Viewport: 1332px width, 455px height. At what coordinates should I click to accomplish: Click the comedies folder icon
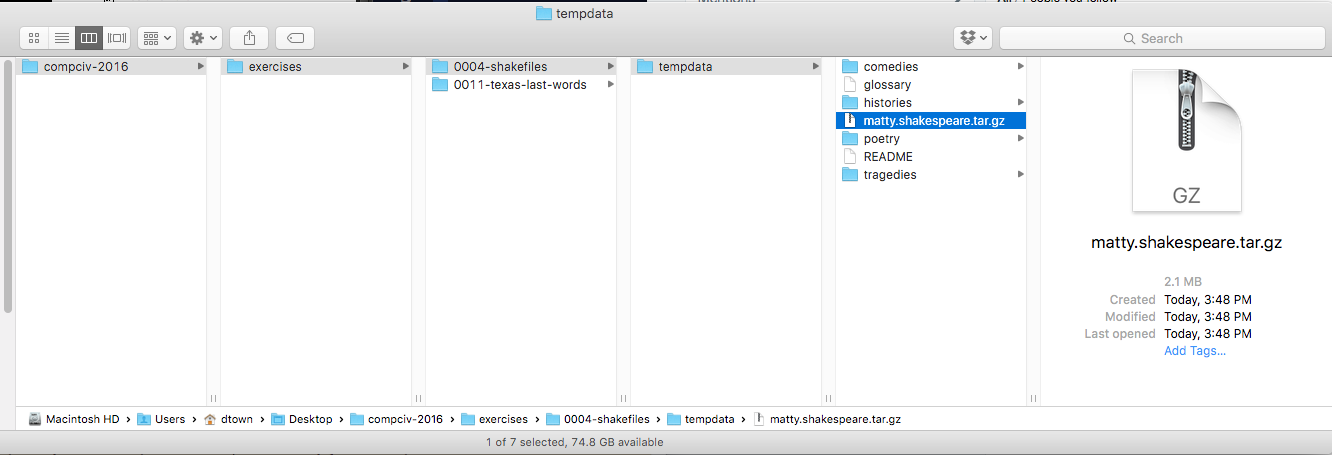850,67
